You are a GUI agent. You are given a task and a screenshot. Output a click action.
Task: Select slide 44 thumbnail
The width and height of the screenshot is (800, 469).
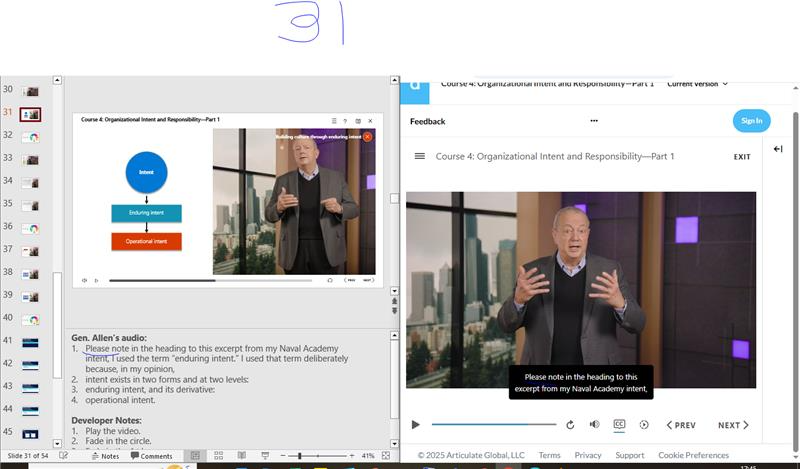pos(31,411)
